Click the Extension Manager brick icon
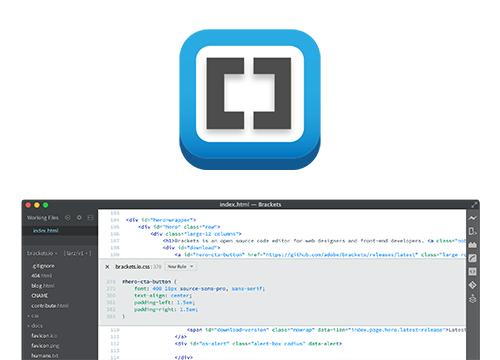 [472, 245]
